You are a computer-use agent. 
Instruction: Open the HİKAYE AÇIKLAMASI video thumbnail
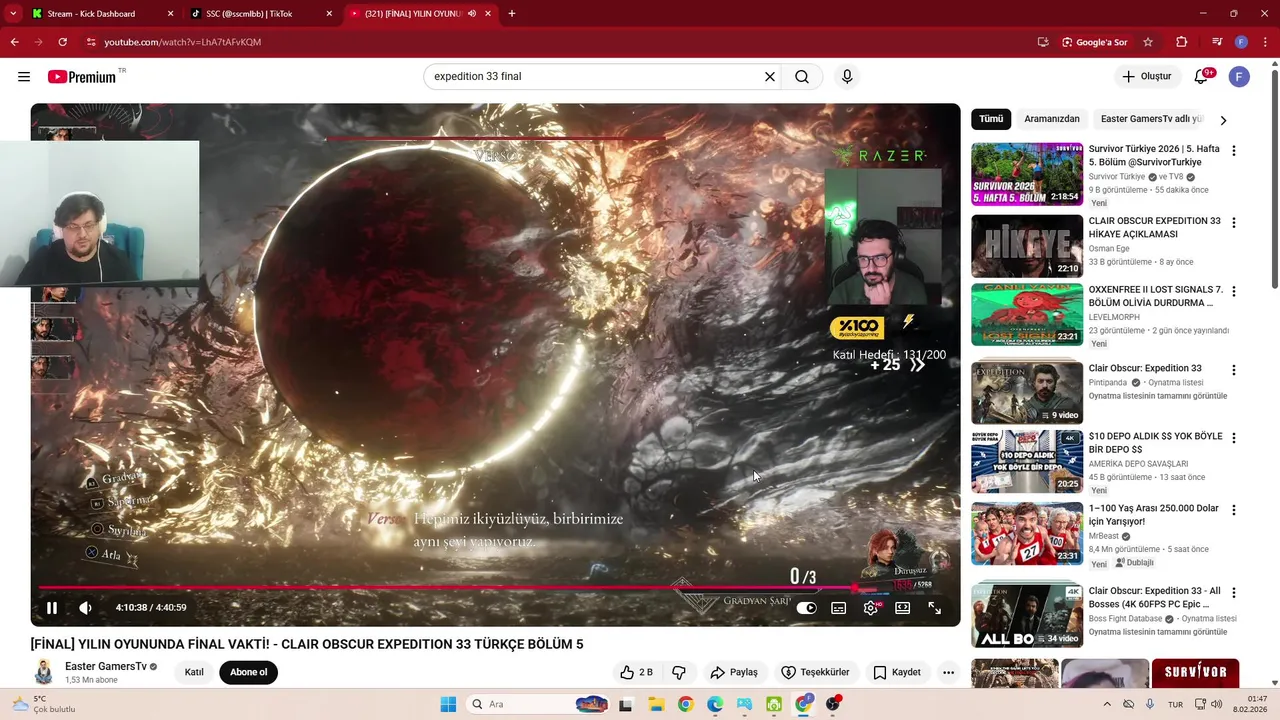coord(1027,246)
